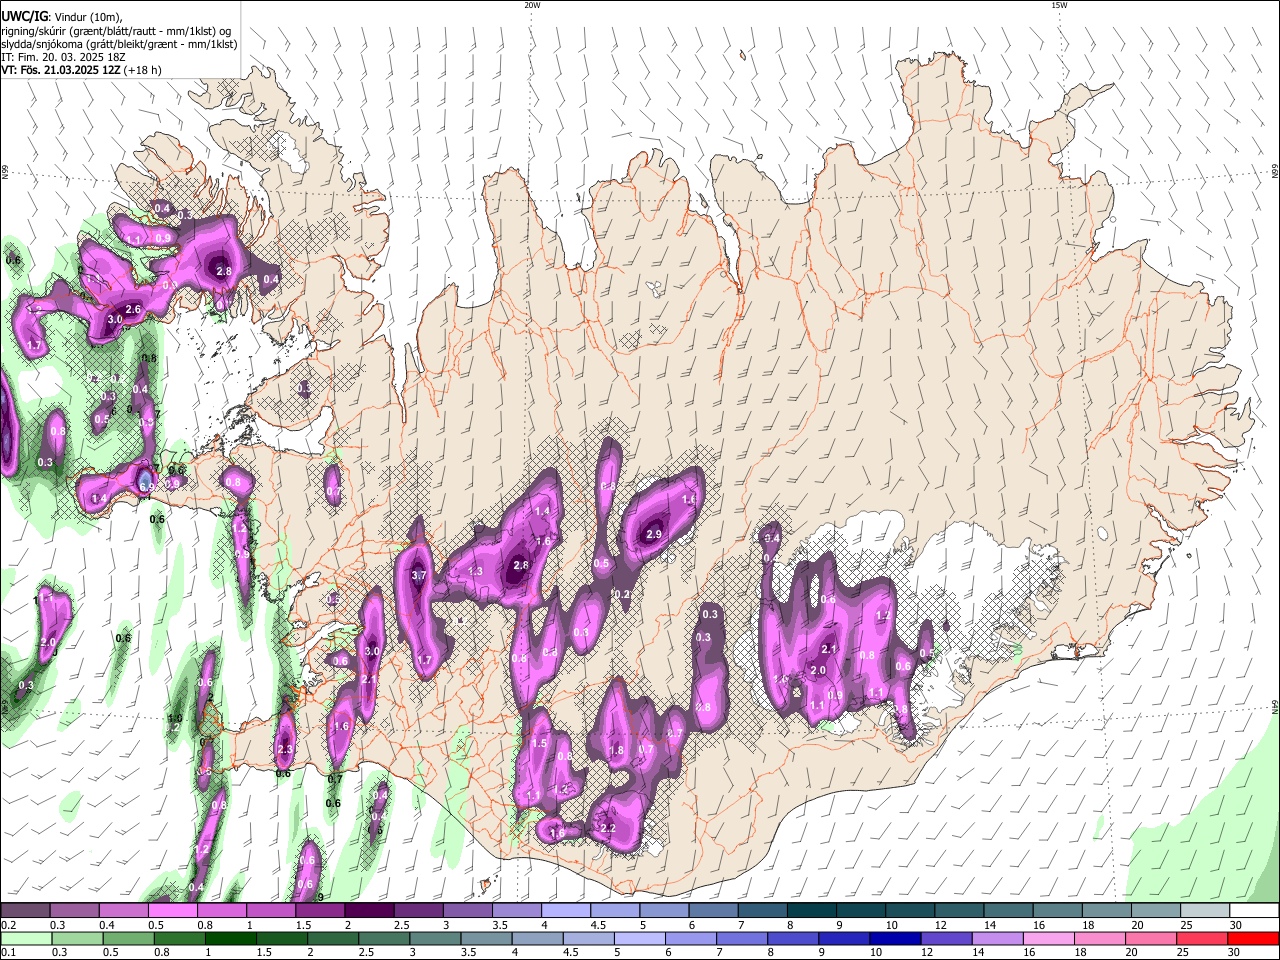This screenshot has width=1280, height=960.
Task: Click the 0.2 label on the snow scale
Action: (8, 925)
